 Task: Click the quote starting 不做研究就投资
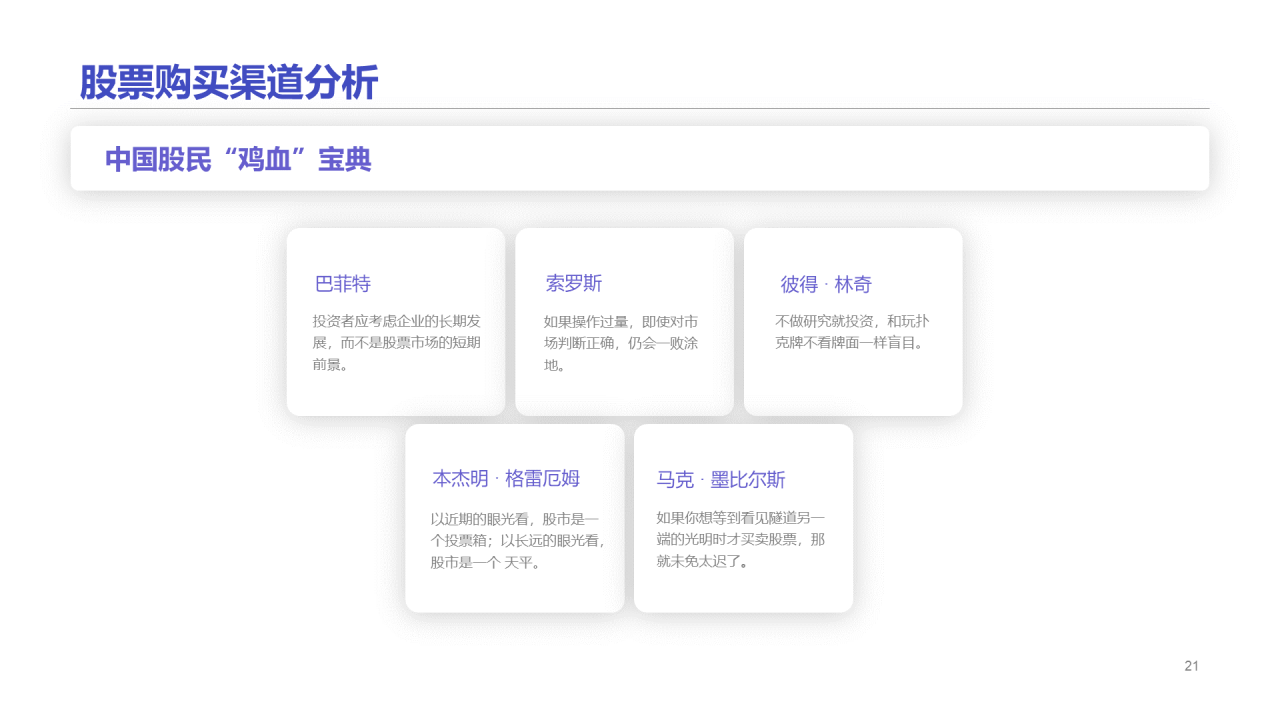[853, 332]
